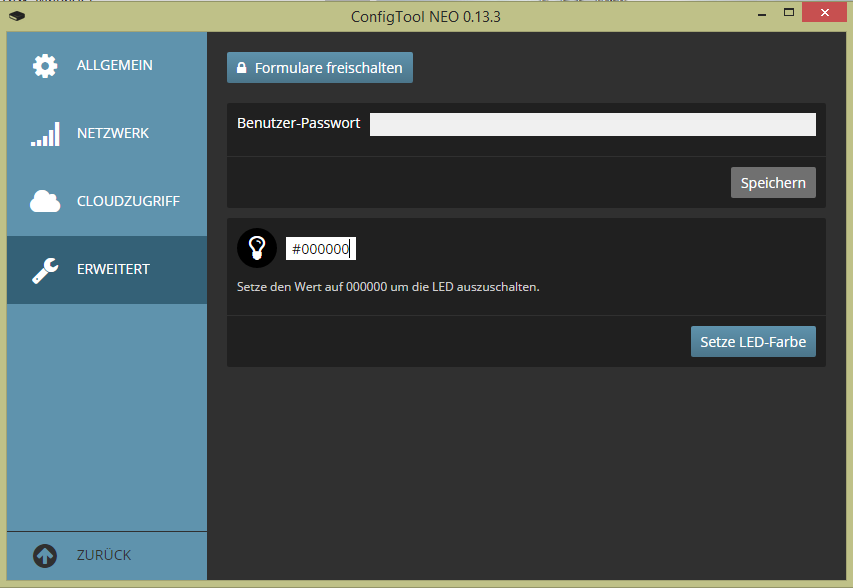Click the lock icon on Formulare freischalten

(x=241, y=69)
